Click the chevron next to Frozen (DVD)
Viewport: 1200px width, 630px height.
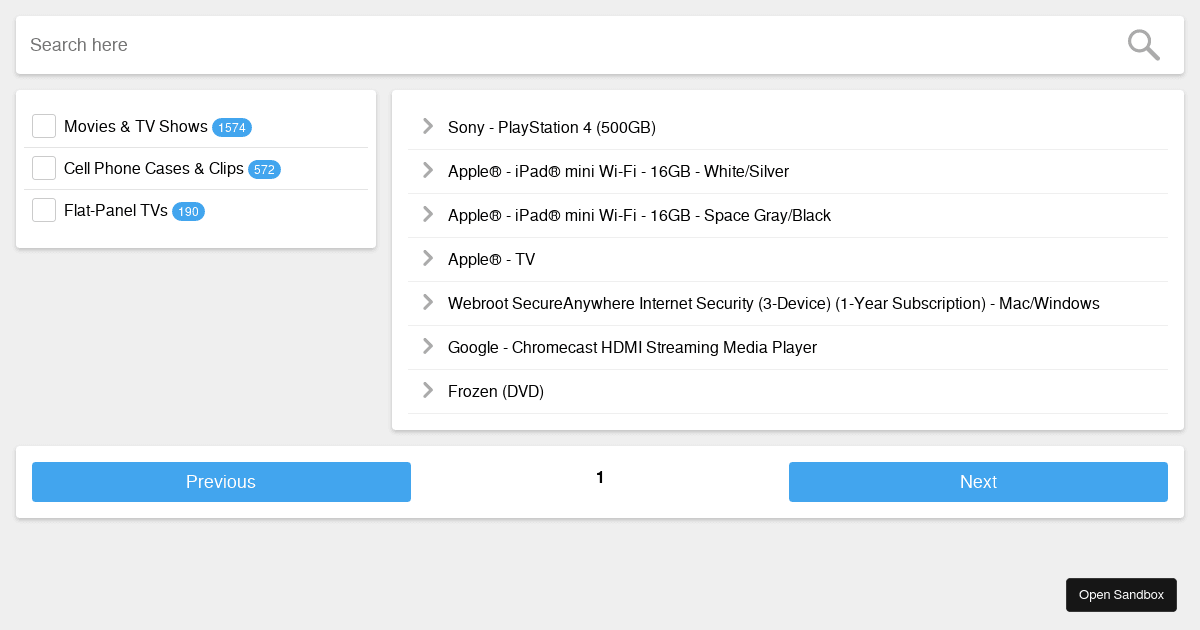pyautogui.click(x=427, y=390)
